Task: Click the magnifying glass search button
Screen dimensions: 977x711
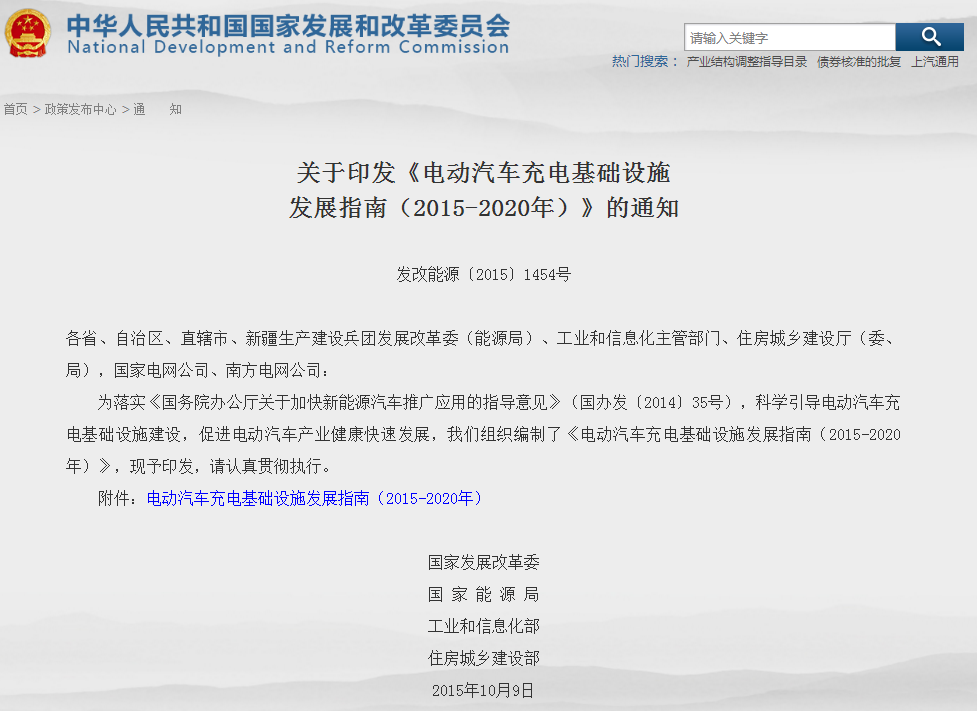Action: (x=929, y=37)
